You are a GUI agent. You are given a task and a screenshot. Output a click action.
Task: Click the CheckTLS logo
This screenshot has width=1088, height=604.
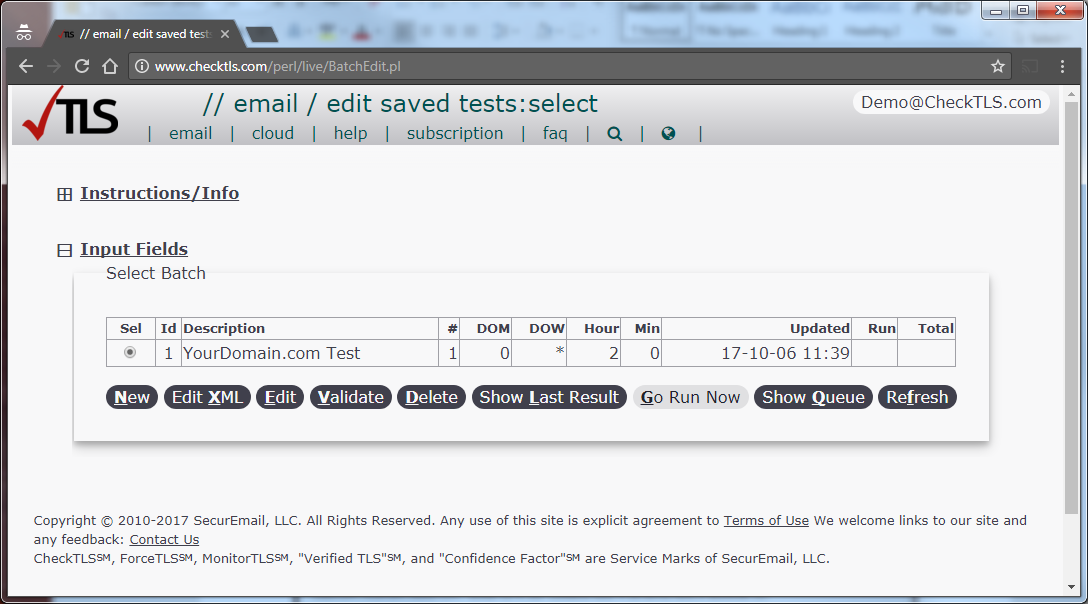70,114
